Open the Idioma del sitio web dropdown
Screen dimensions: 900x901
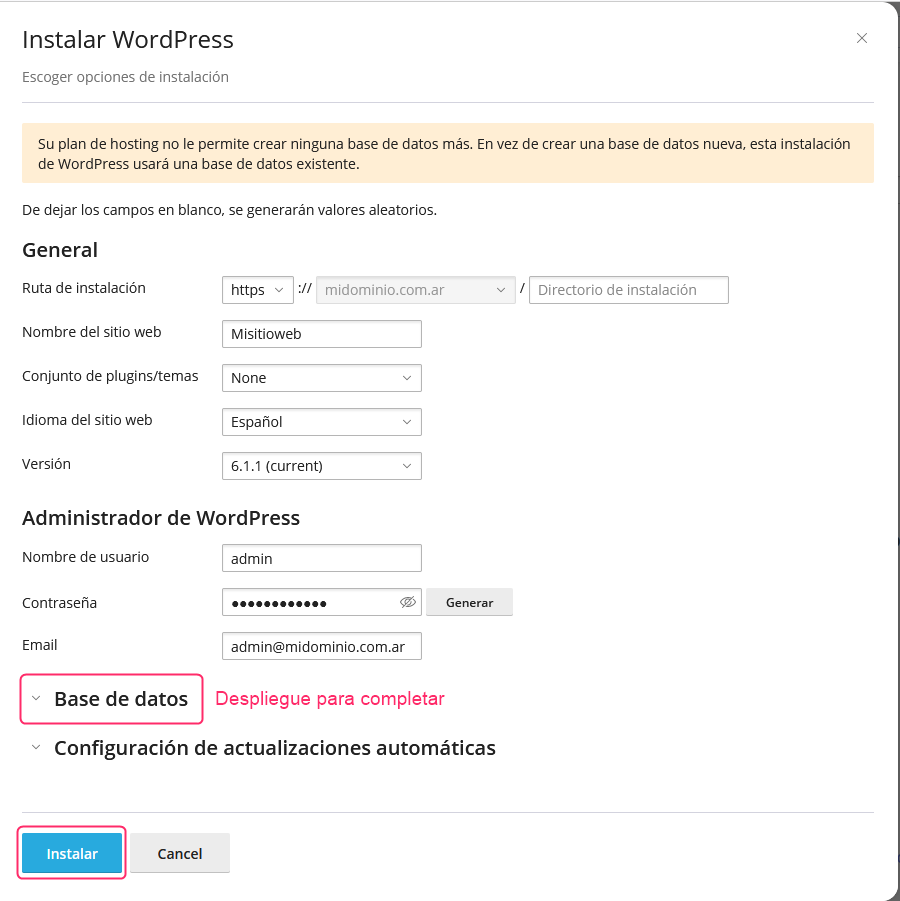pyautogui.click(x=322, y=422)
